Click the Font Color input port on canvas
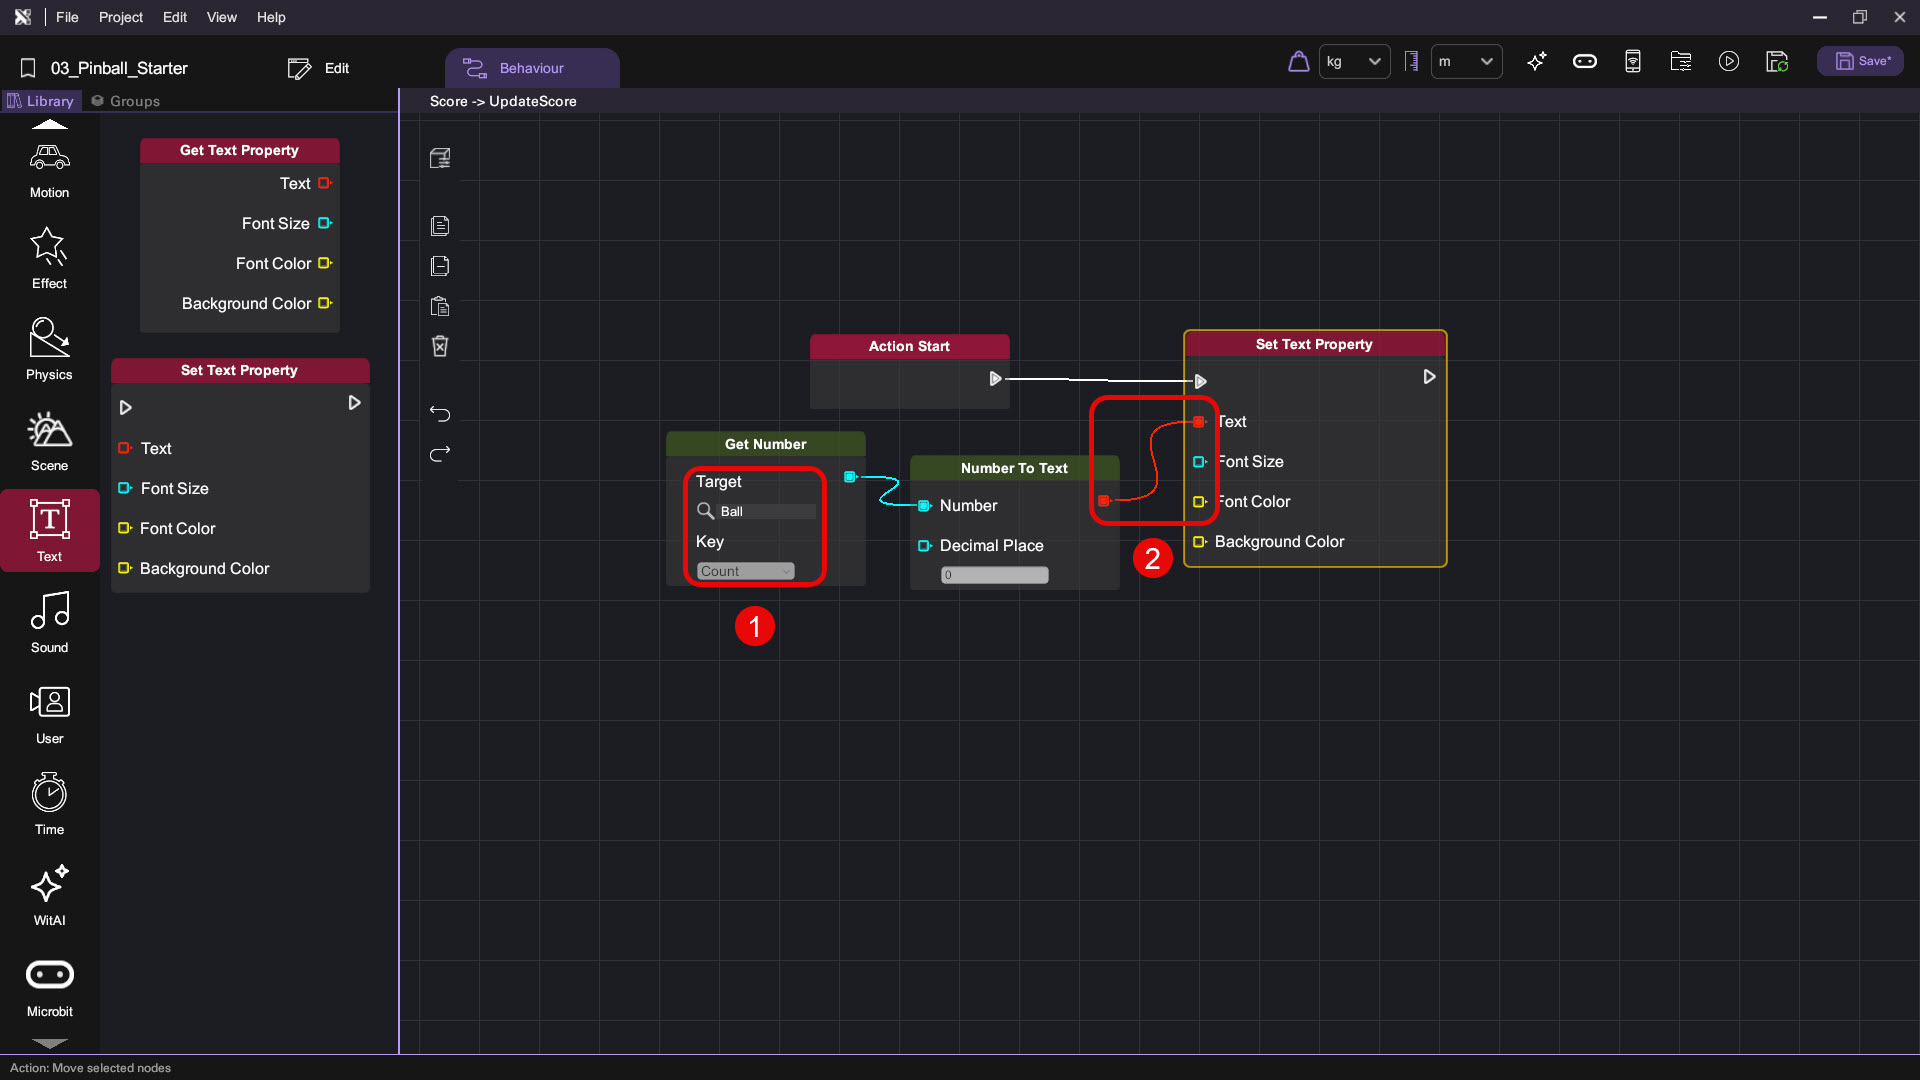Image resolution: width=1920 pixels, height=1080 pixels. pos(1199,502)
